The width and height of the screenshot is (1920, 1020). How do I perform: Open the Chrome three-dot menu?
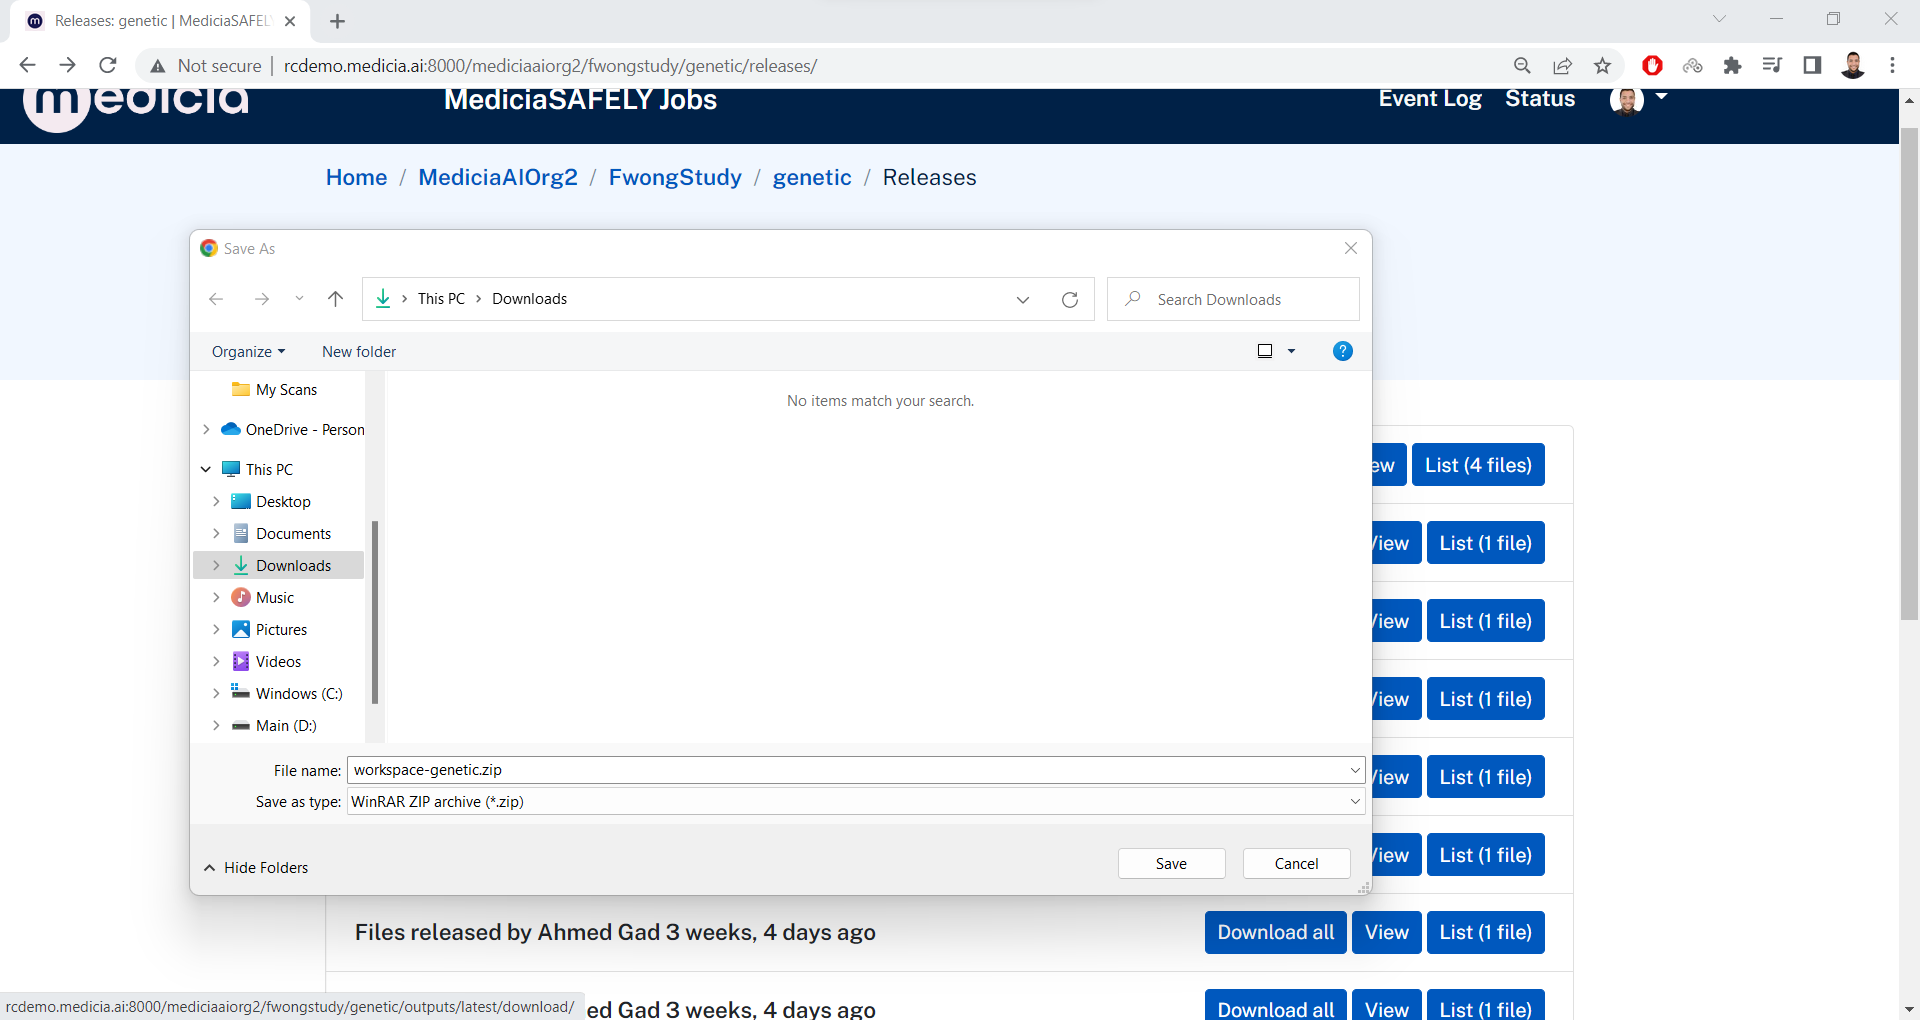(x=1892, y=65)
